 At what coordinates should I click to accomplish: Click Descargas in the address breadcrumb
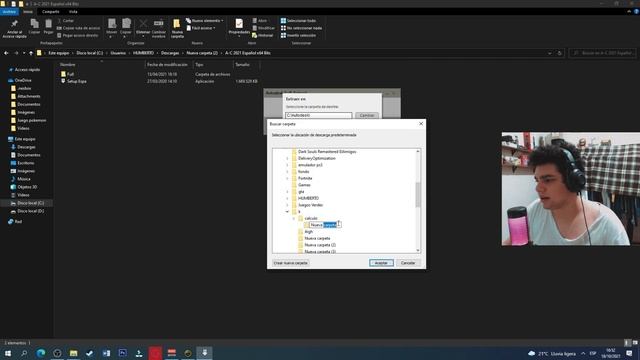tap(170, 53)
